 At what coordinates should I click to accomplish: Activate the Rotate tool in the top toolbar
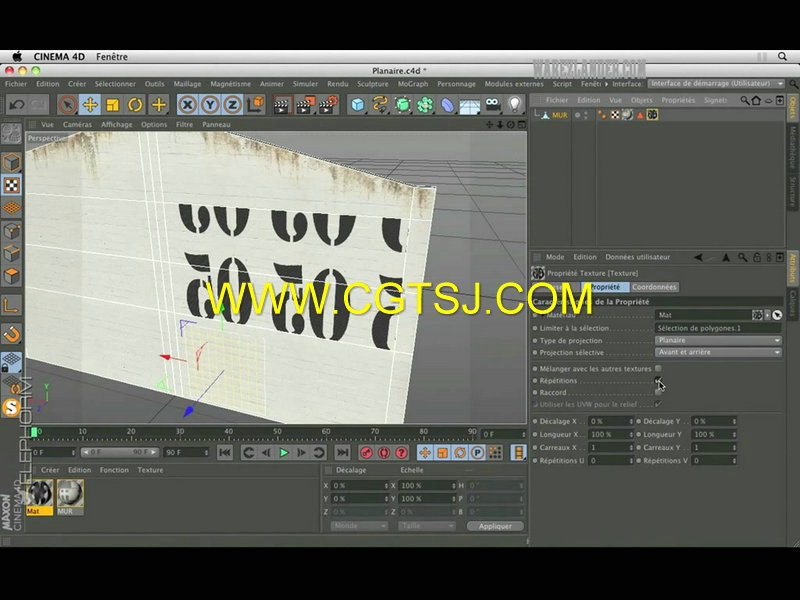click(135, 105)
